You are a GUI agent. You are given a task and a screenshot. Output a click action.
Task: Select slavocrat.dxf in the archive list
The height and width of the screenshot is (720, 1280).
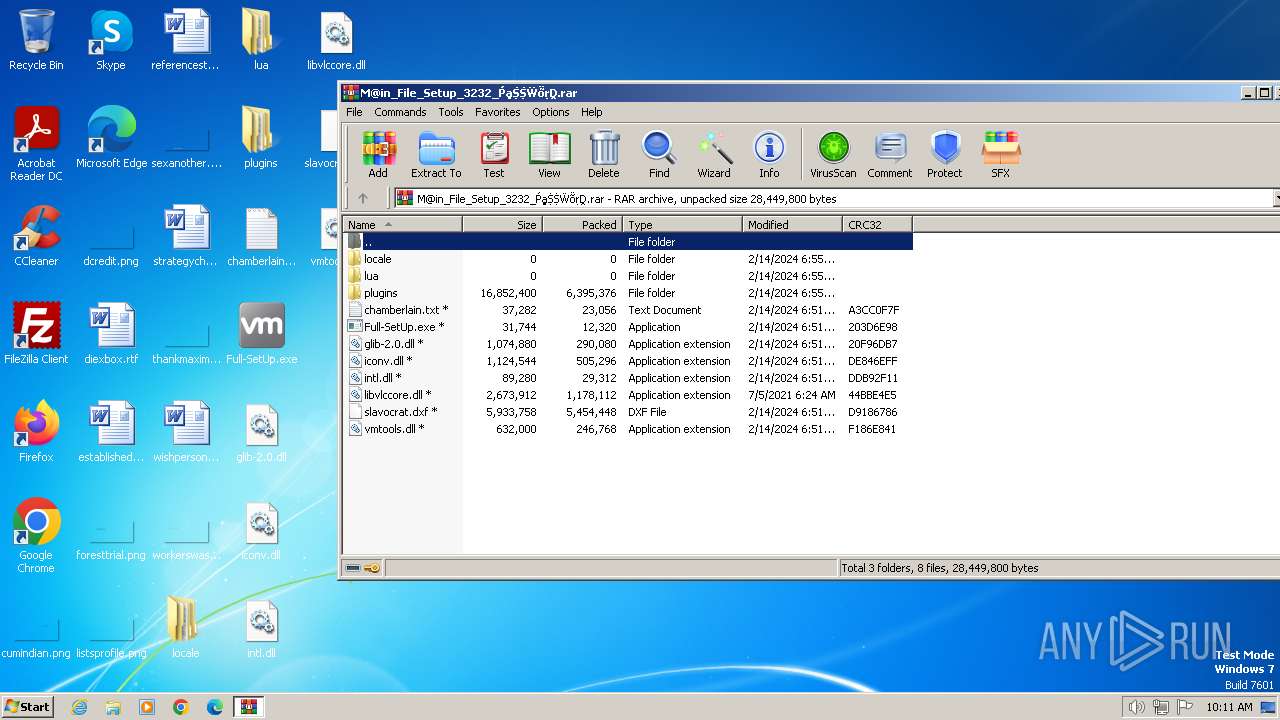[x=627, y=412]
